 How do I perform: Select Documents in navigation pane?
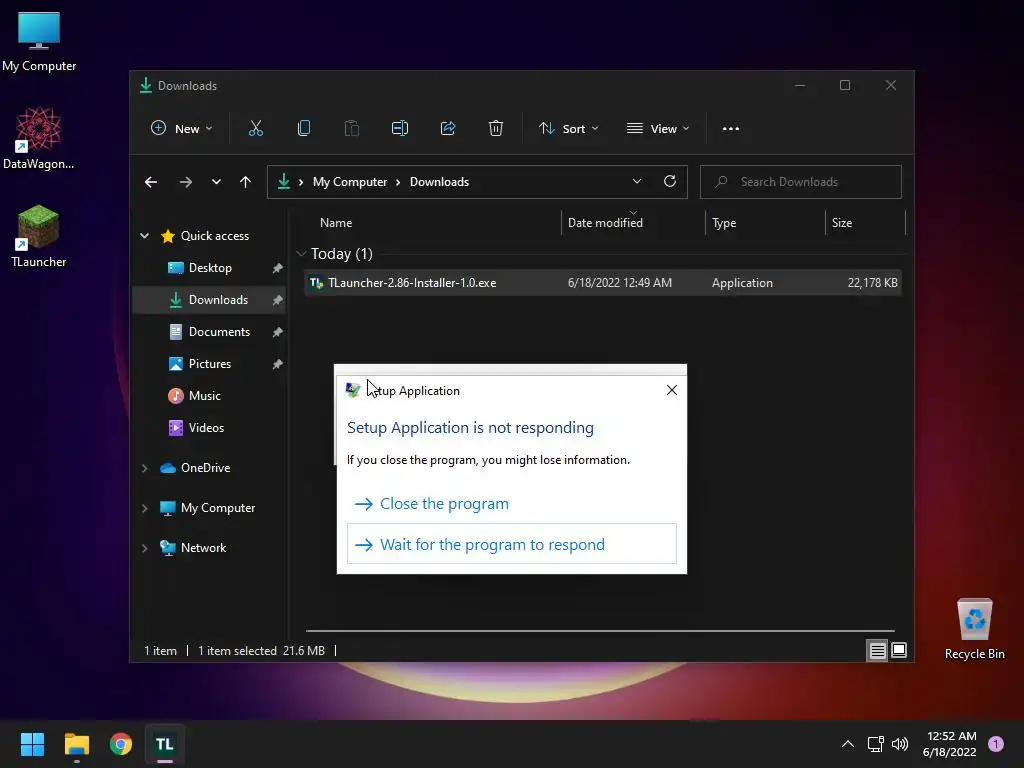(x=209, y=332)
